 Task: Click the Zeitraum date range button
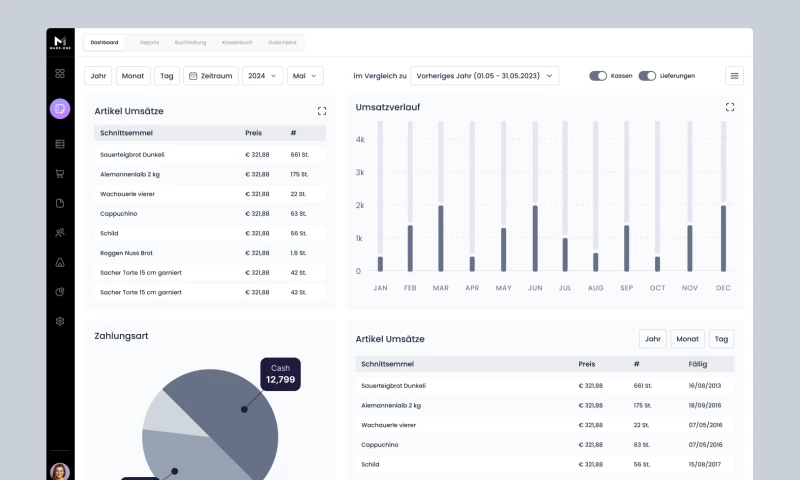coord(211,76)
